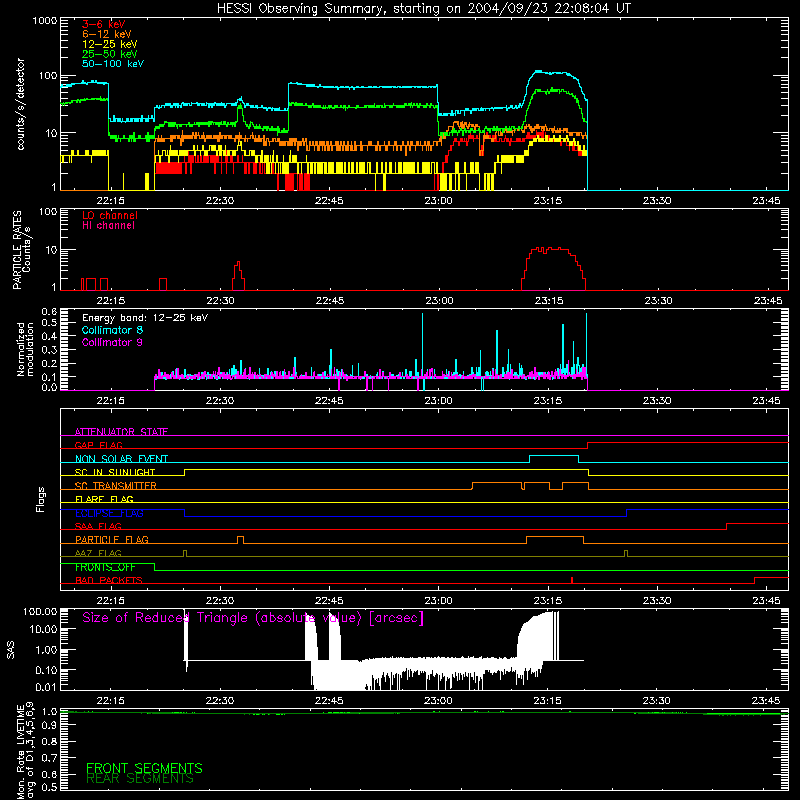Select the 50-100 keV legend label
This screenshot has height=800, width=800.
click(x=113, y=64)
